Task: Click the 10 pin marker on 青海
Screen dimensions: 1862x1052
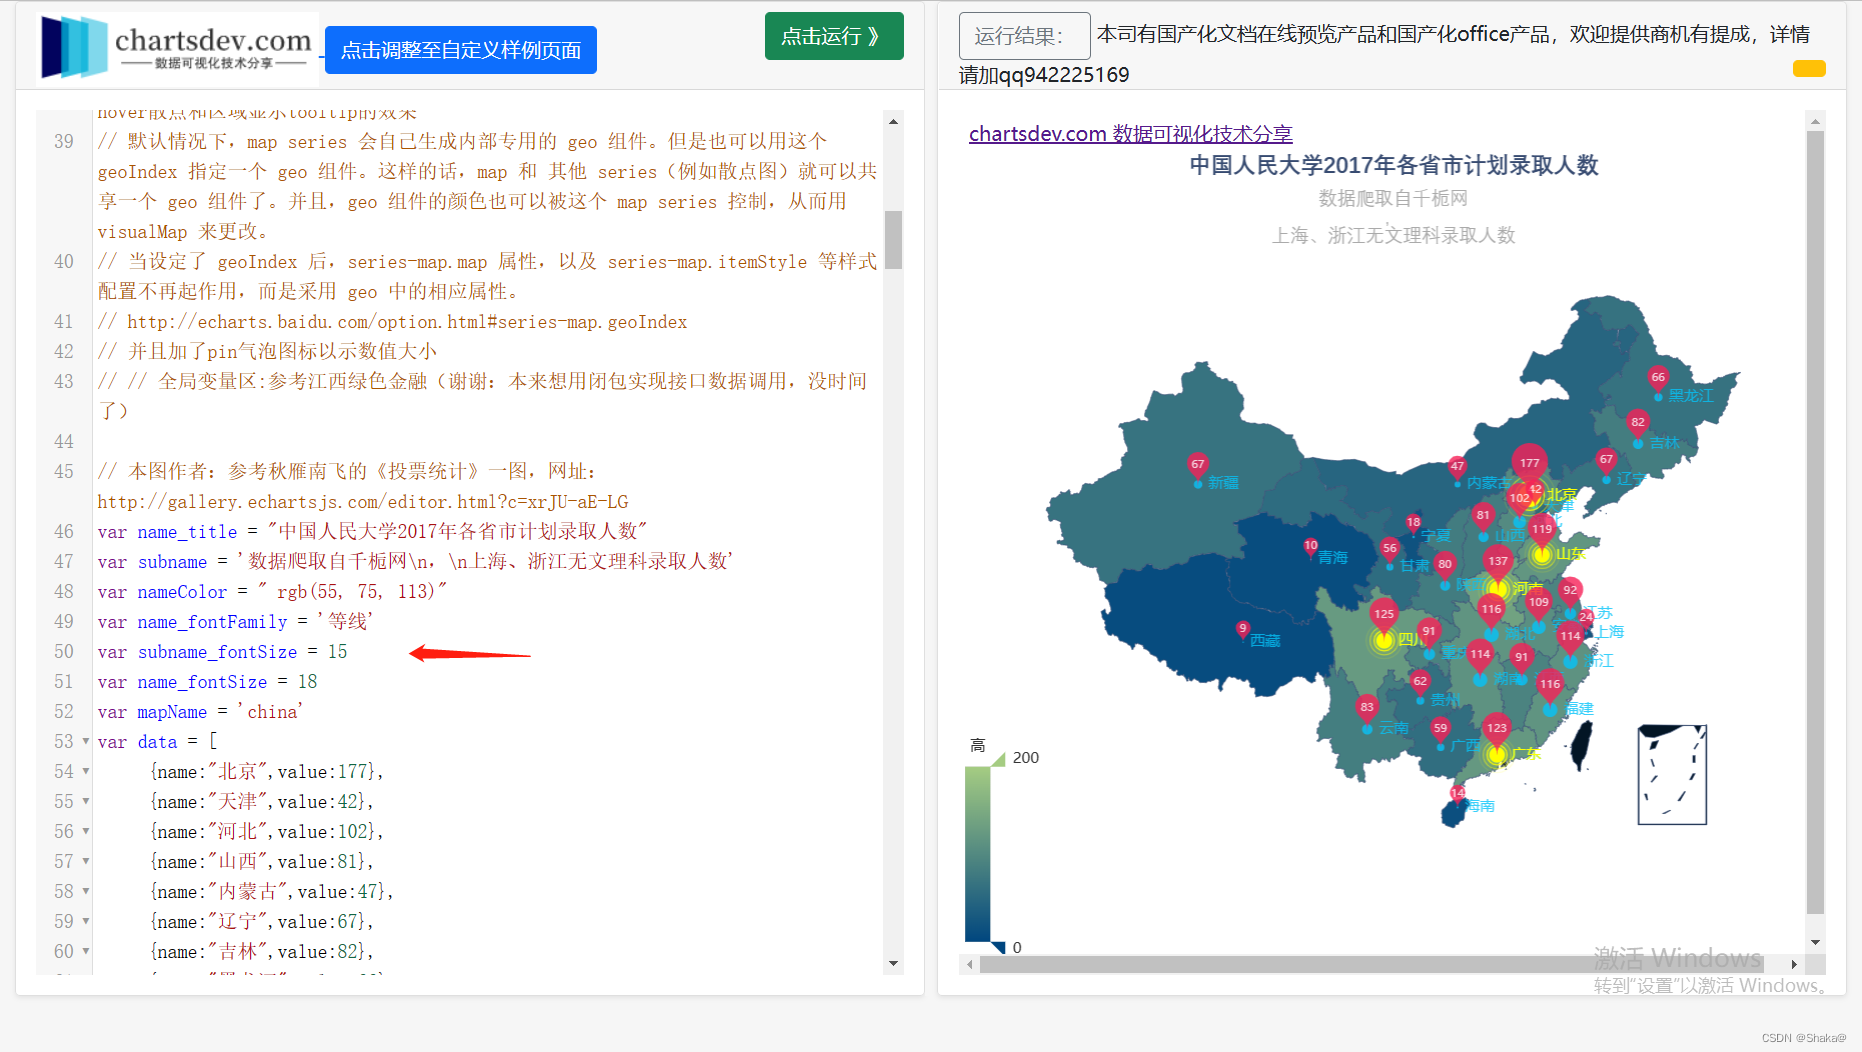Action: pos(1311,546)
